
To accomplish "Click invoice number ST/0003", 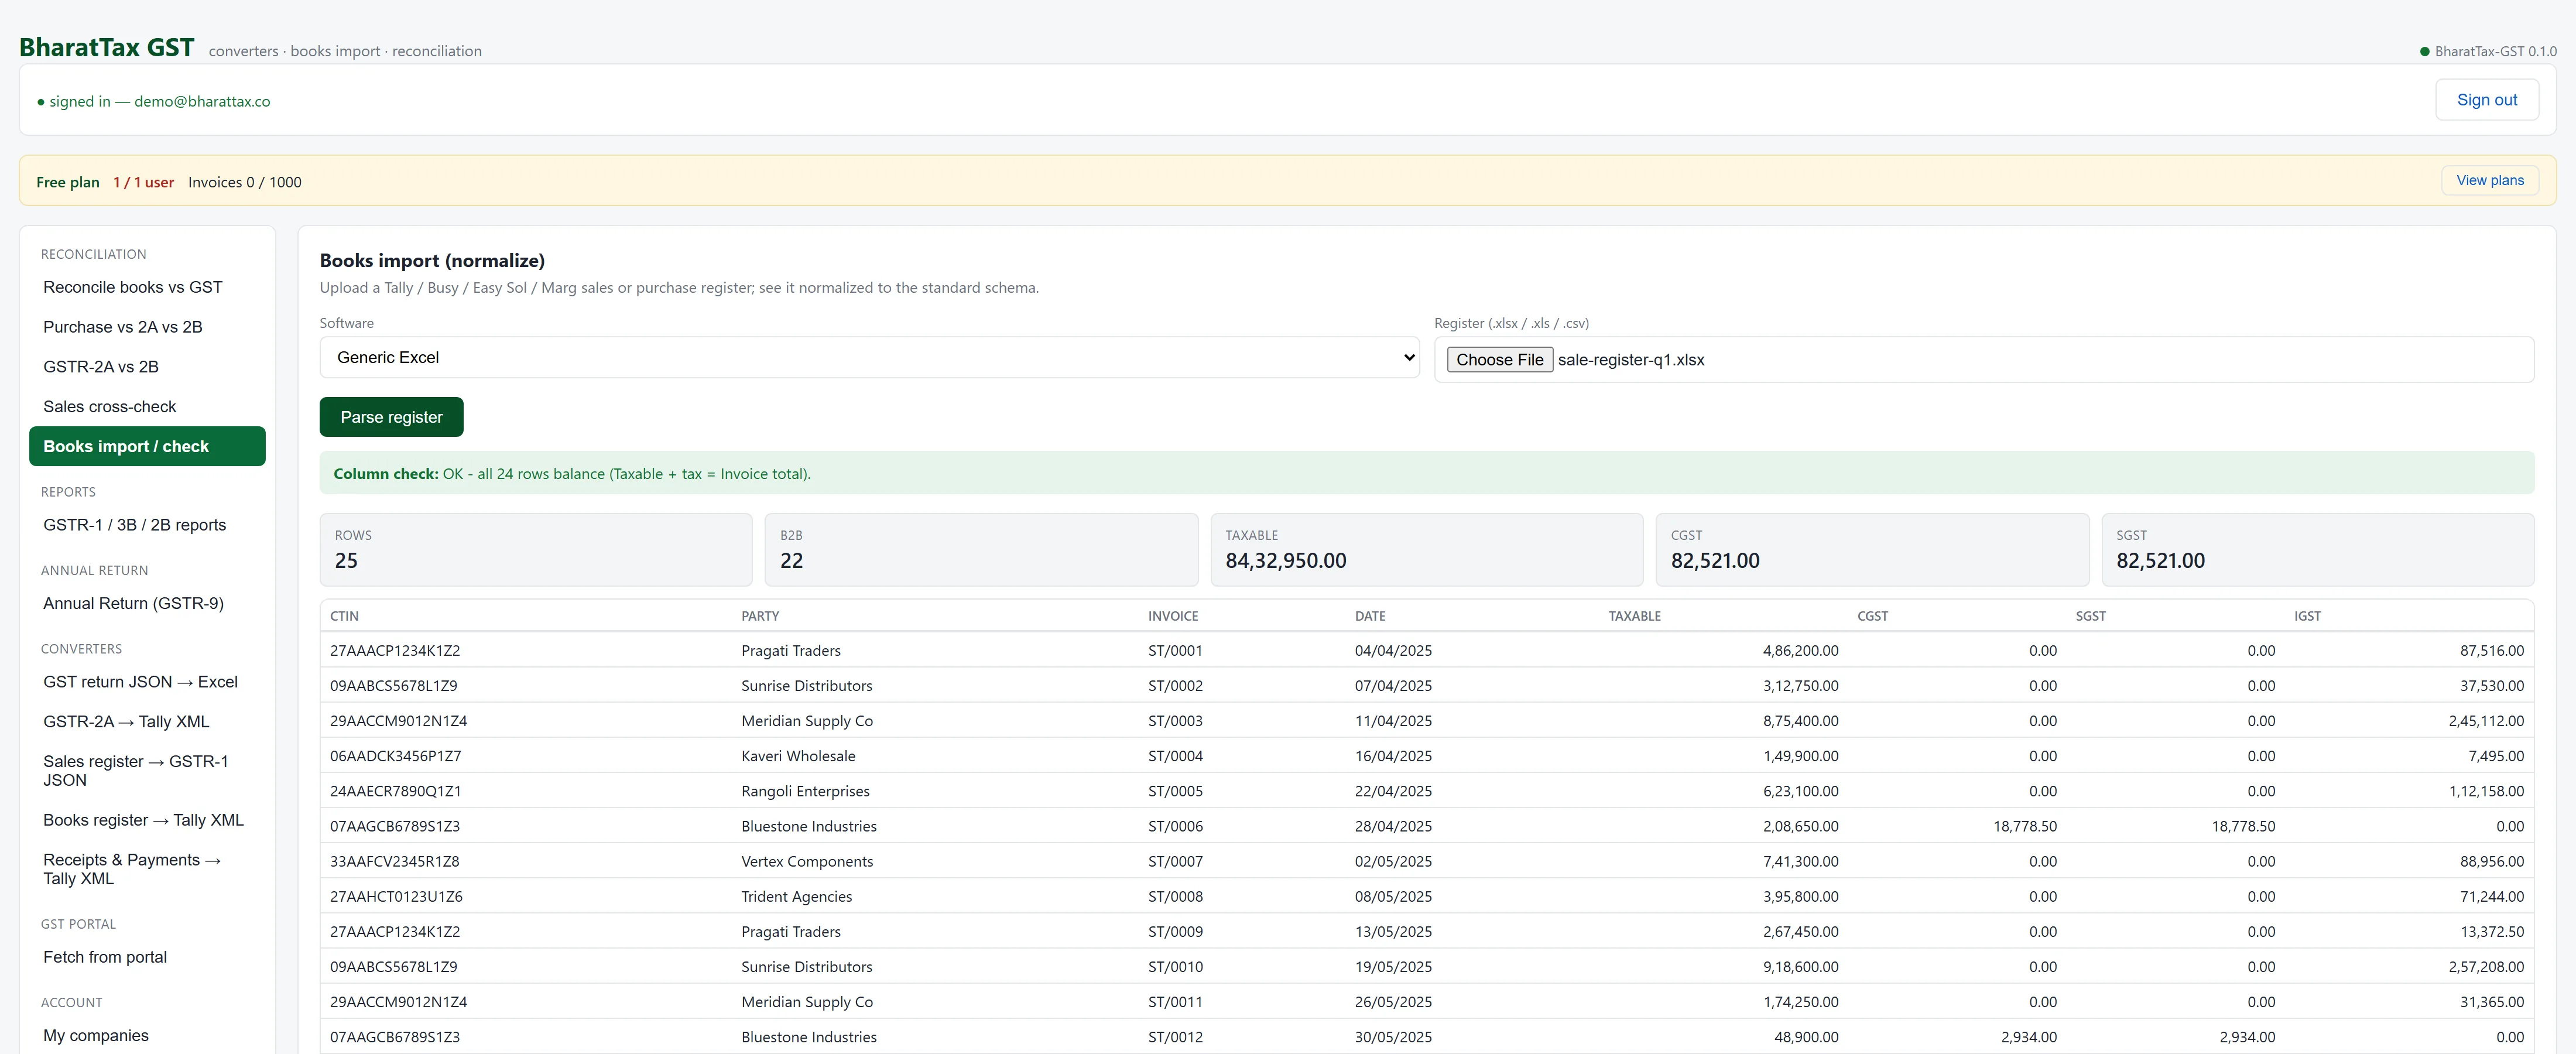I will pos(1175,721).
